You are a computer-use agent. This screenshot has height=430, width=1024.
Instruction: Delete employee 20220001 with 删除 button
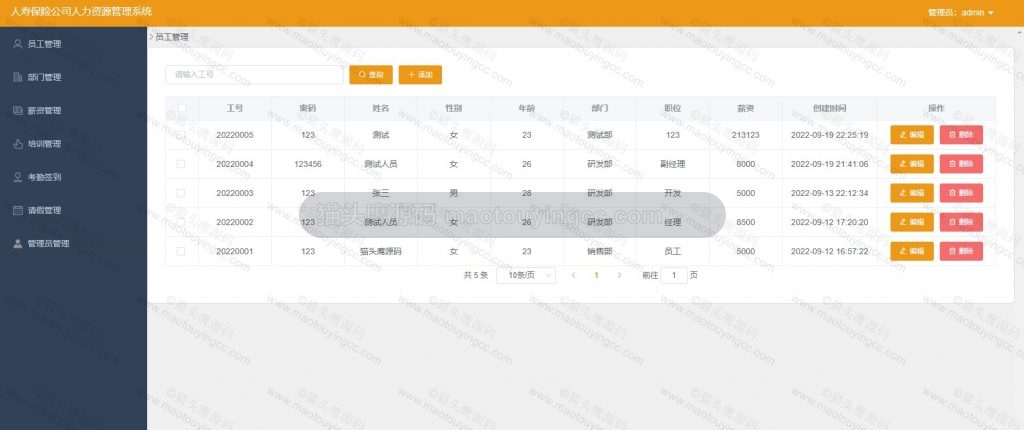[x=961, y=251]
